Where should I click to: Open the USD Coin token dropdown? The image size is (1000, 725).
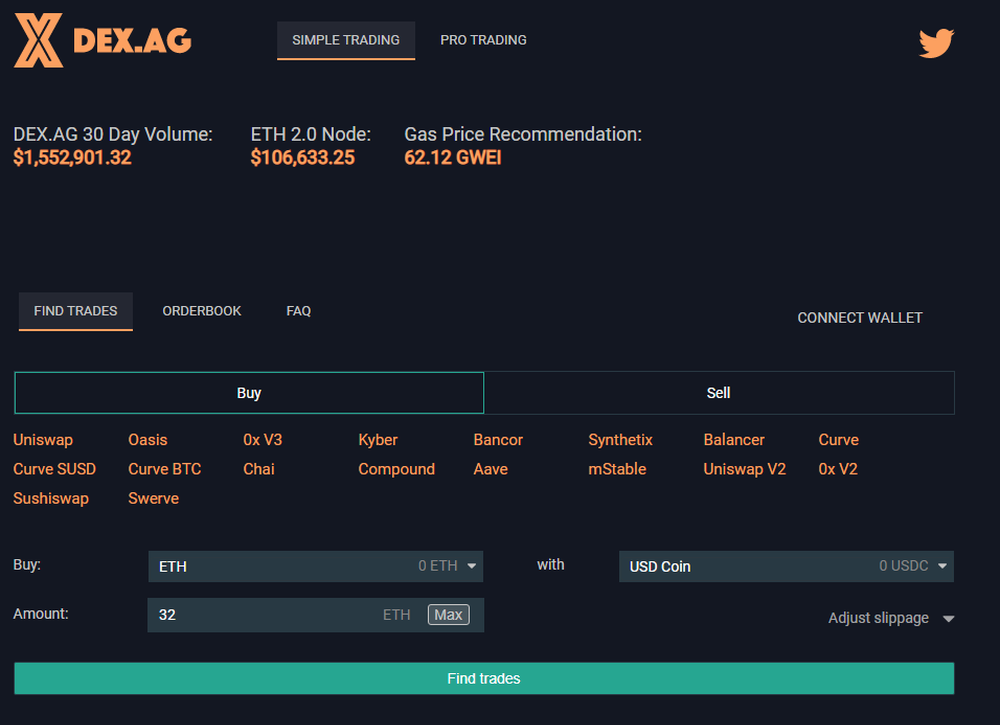[x=786, y=566]
